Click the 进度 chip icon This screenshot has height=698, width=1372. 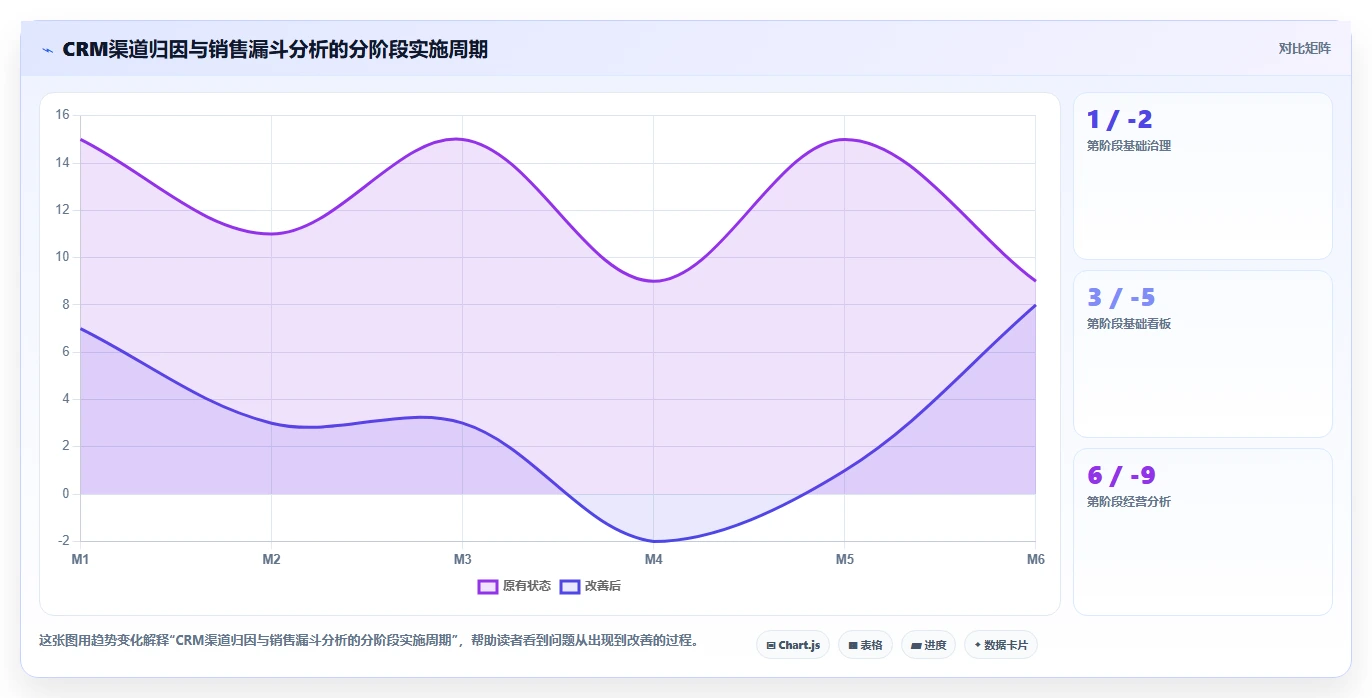pyautogui.click(x=916, y=646)
